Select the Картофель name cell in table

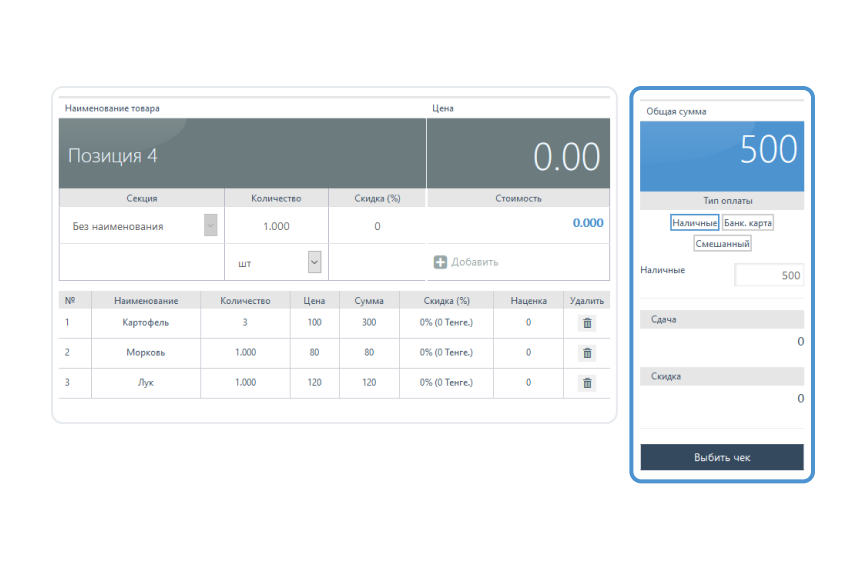coord(146,323)
